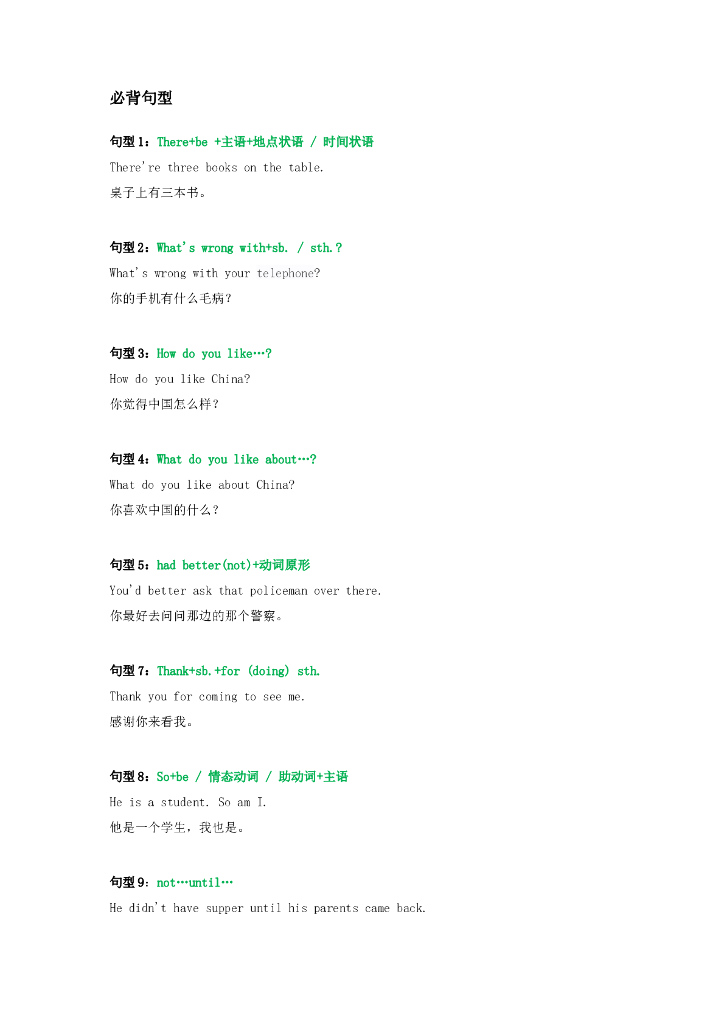Click the 句型8 So+be heading
The height and width of the screenshot is (1024, 724).
(x=228, y=777)
